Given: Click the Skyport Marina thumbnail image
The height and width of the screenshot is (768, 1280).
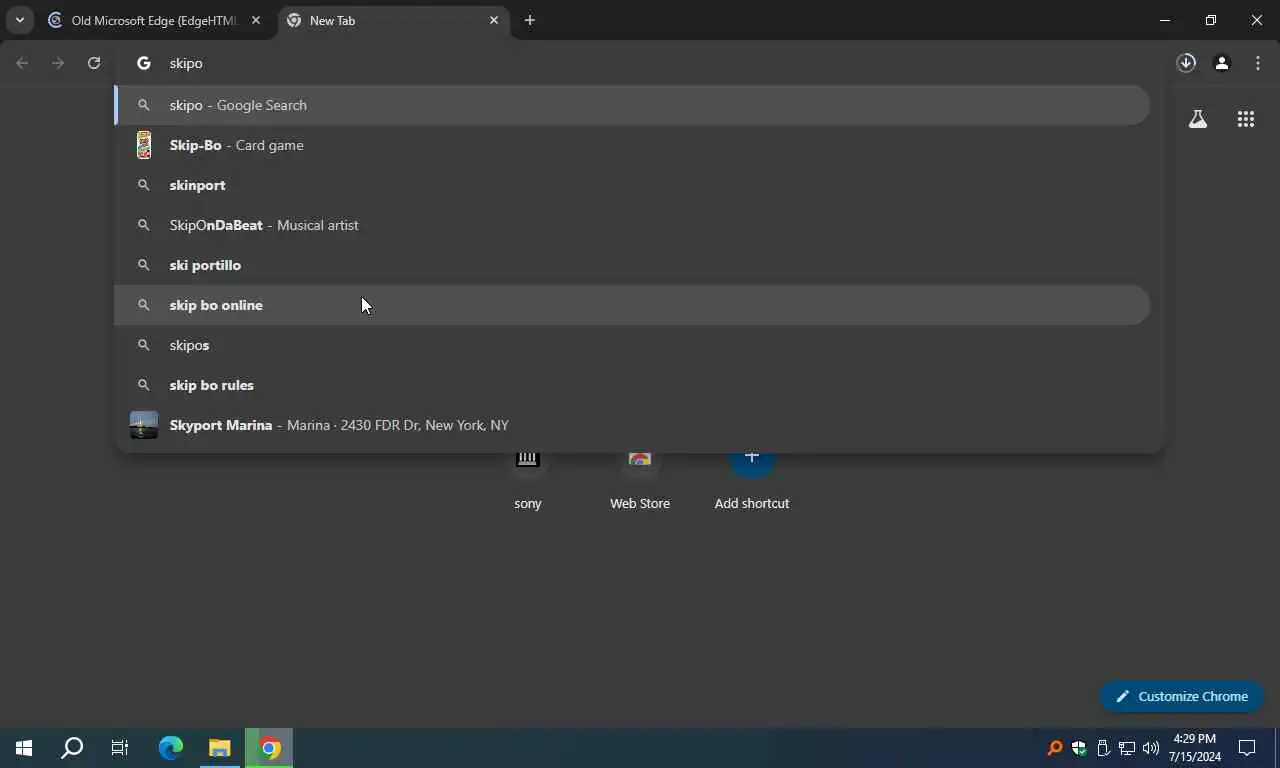Looking at the screenshot, I should [x=144, y=425].
